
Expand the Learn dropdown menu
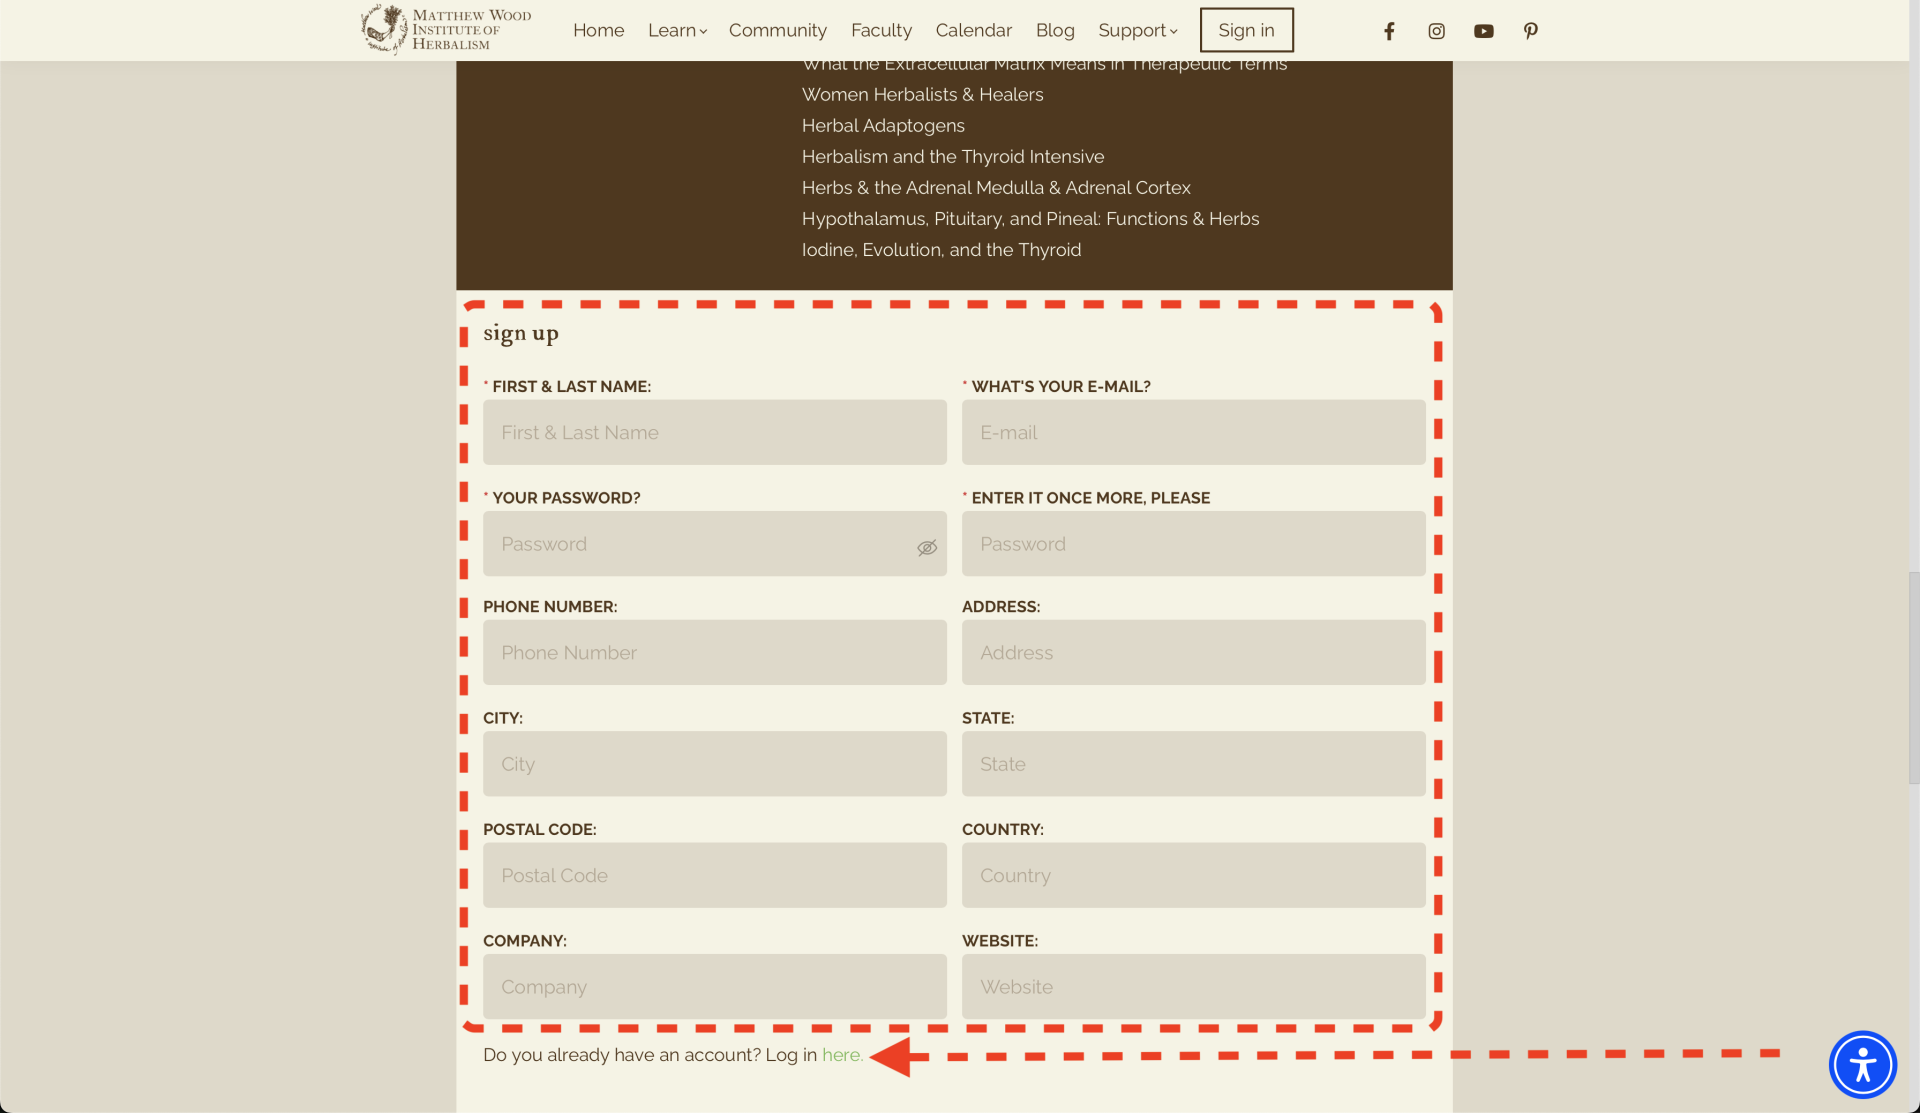click(677, 30)
